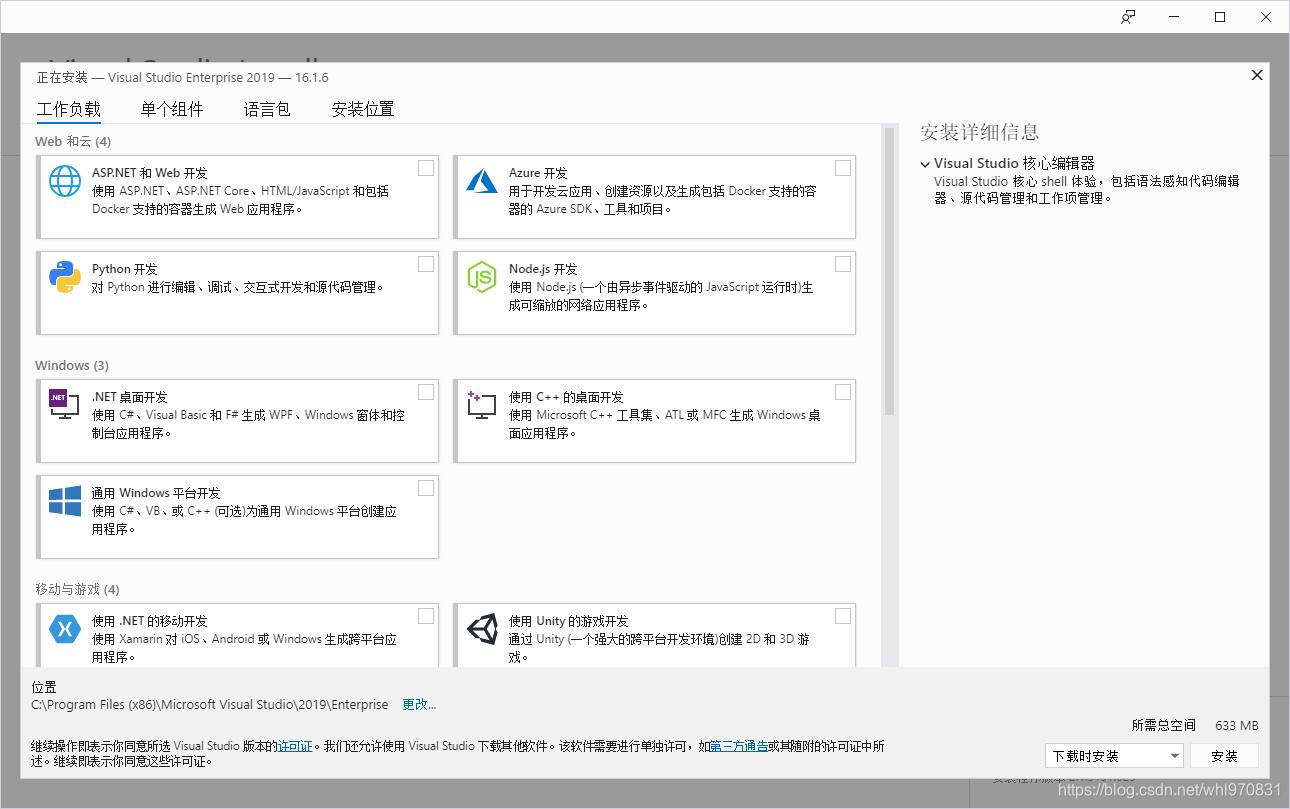This screenshot has width=1290, height=809.
Task: Open the 第三方通告 third-party notices link
Action: [739, 746]
